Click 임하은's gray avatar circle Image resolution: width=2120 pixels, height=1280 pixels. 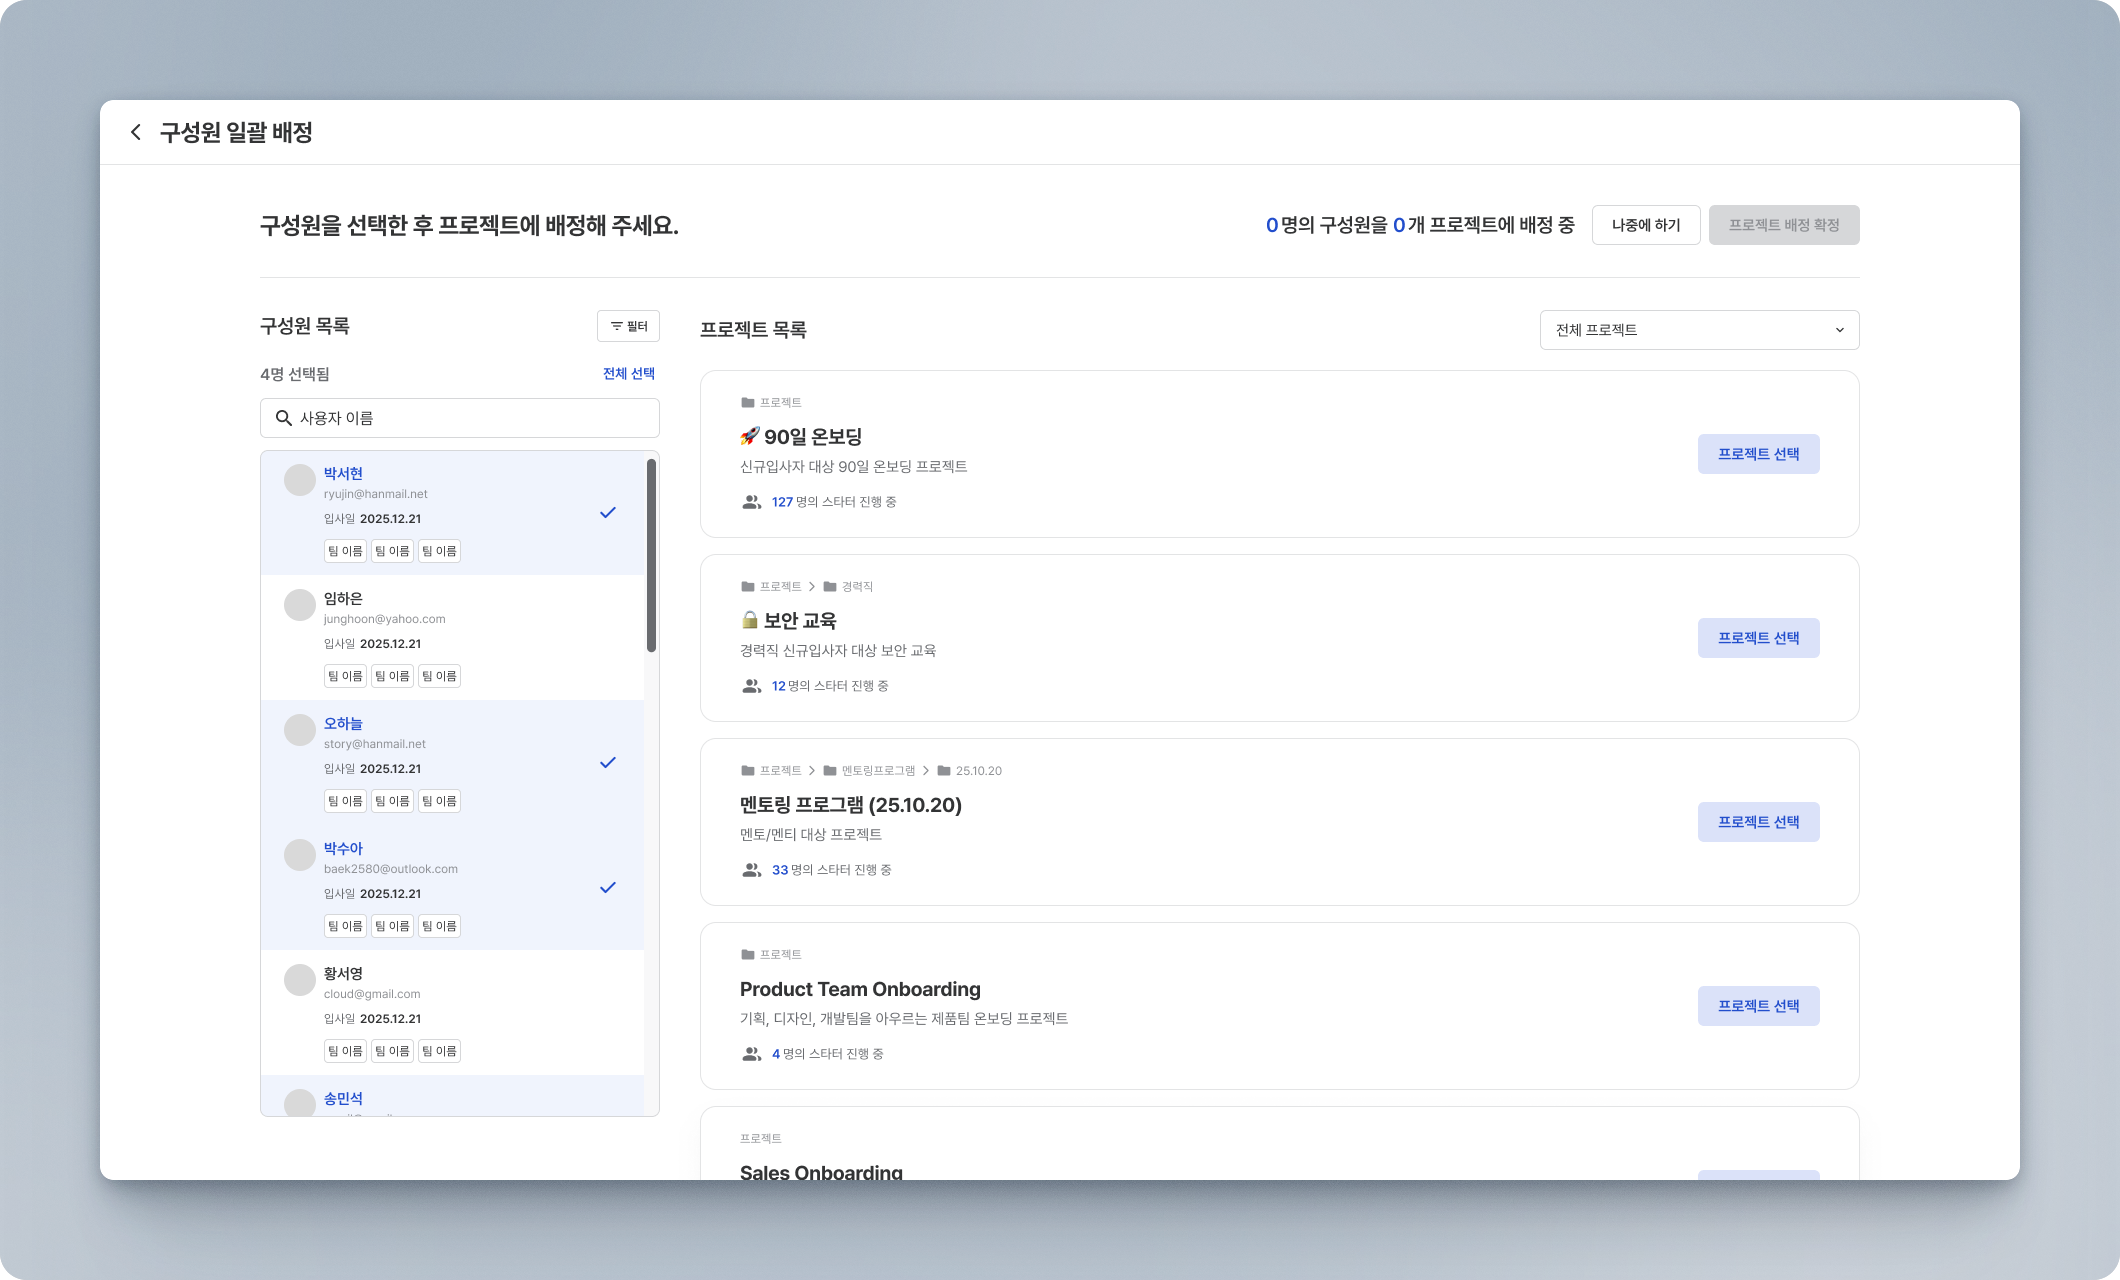pyautogui.click(x=300, y=605)
